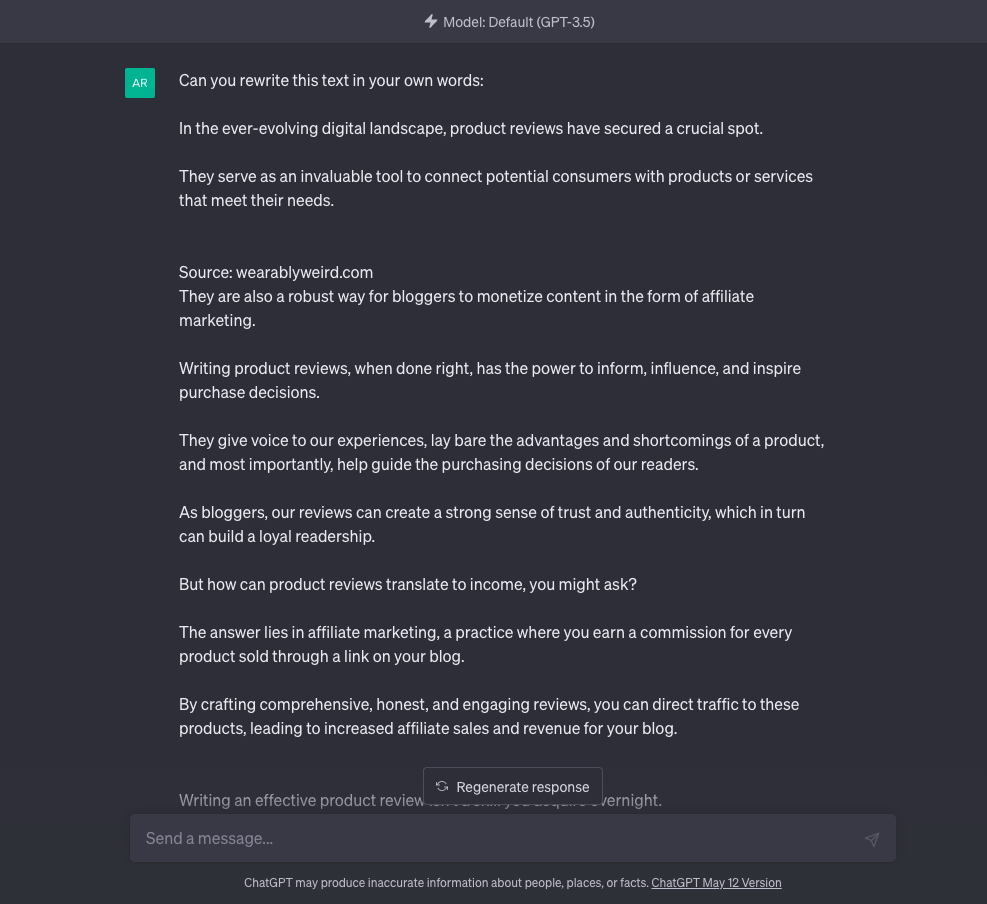Click the green AR user avatar
The width and height of the screenshot is (987, 904).
point(140,83)
